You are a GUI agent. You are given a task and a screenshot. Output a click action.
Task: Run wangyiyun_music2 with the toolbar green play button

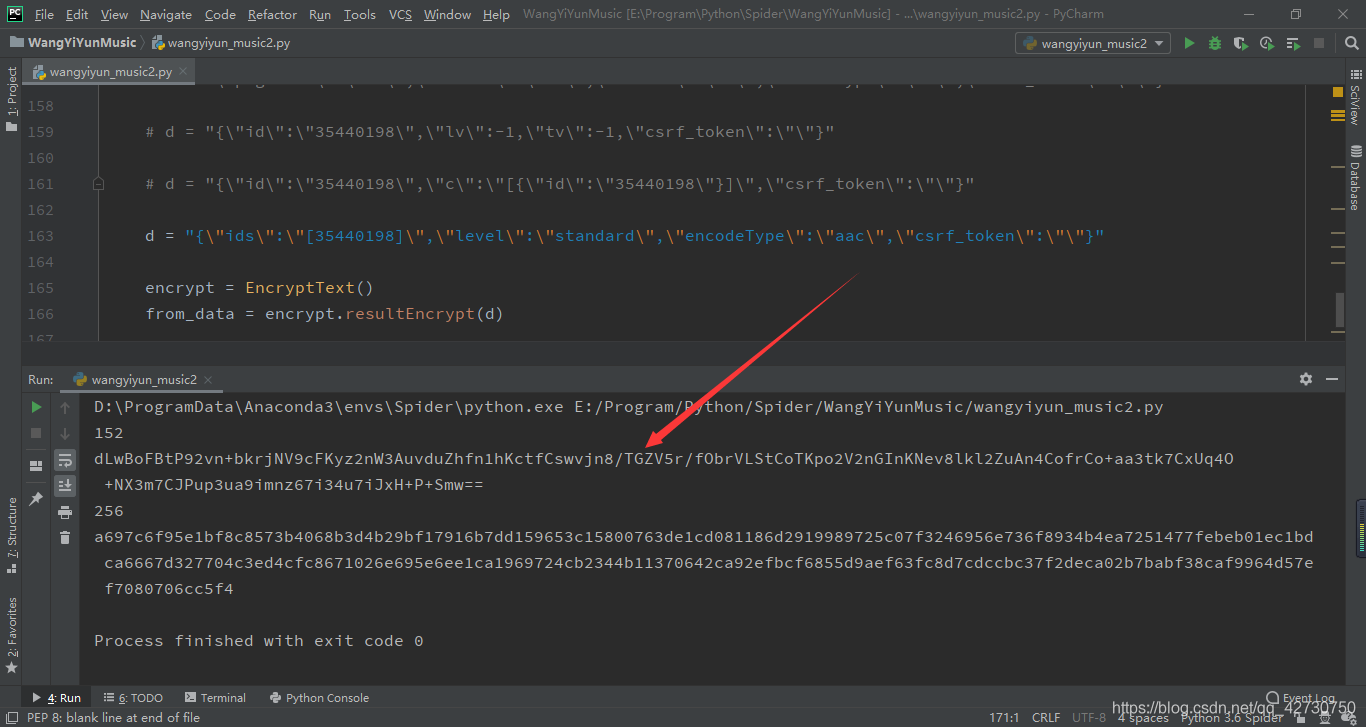1189,43
